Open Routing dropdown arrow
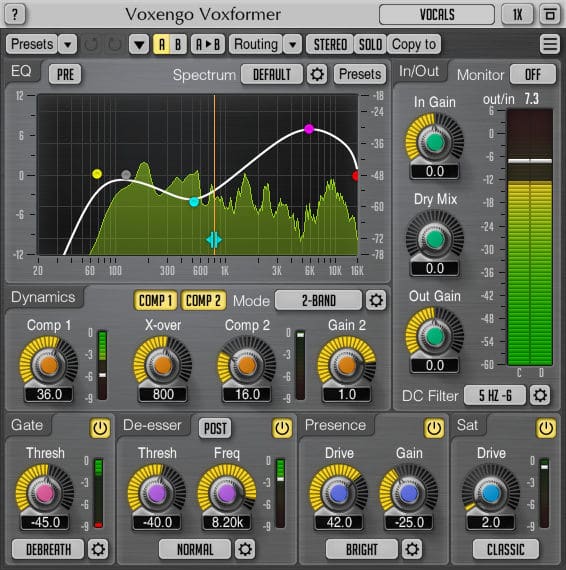The image size is (566, 570). pyautogui.click(x=292, y=44)
